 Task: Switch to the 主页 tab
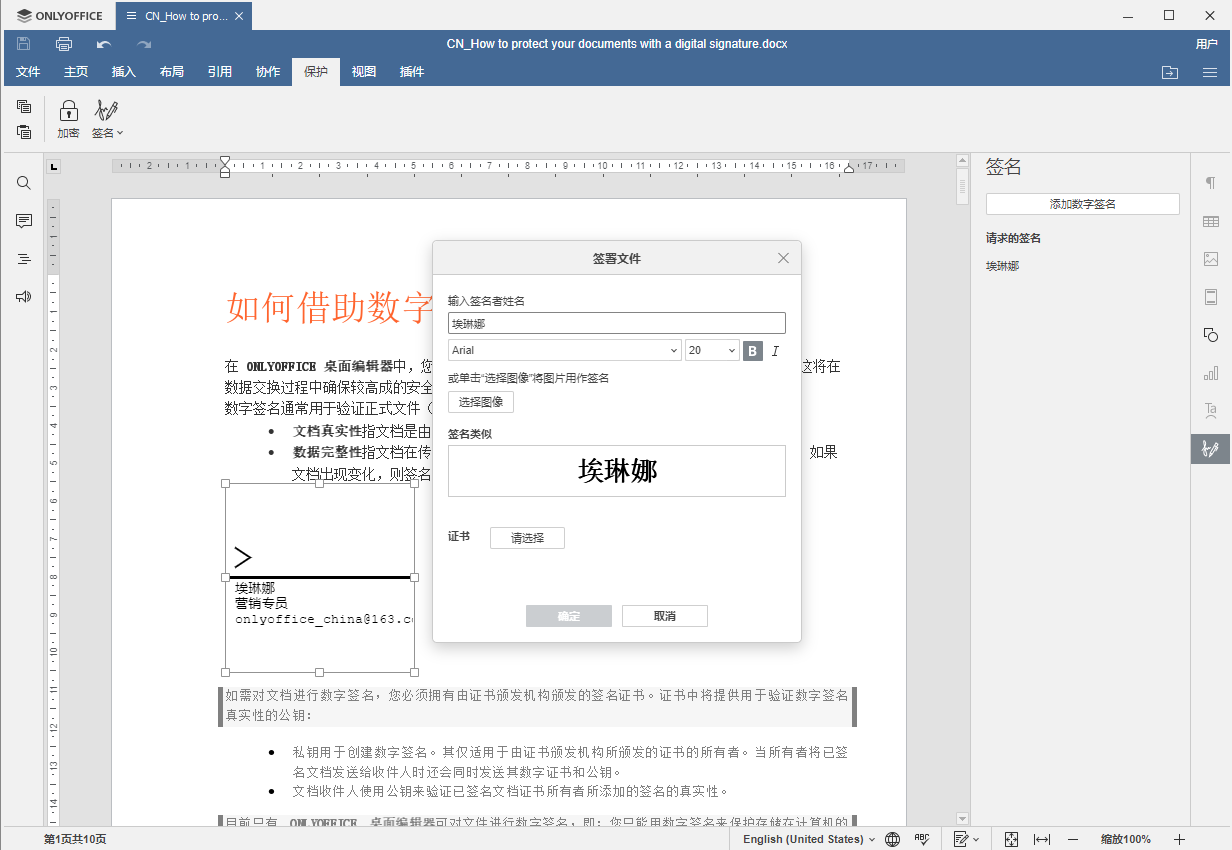(x=76, y=72)
